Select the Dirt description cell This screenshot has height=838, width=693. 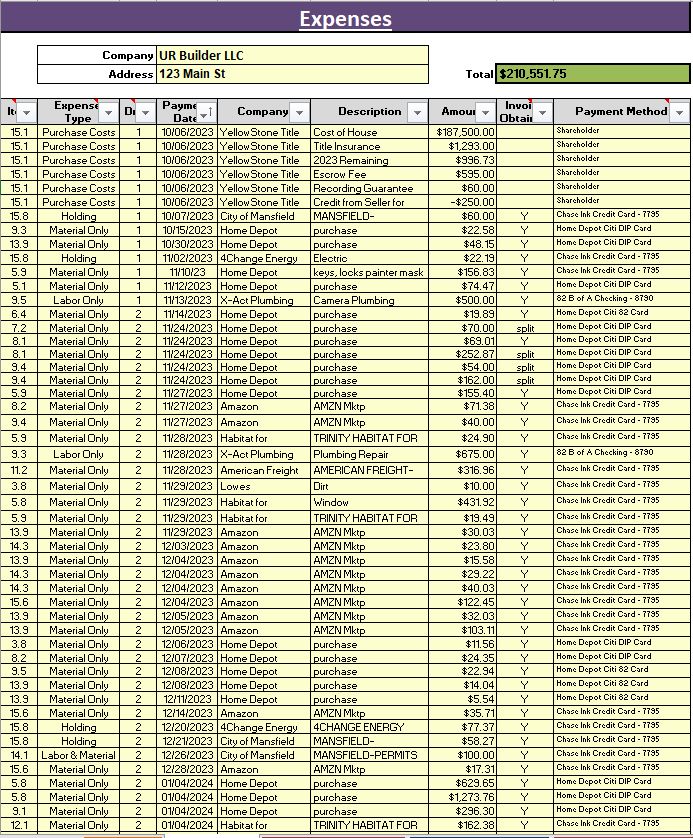tap(369, 486)
